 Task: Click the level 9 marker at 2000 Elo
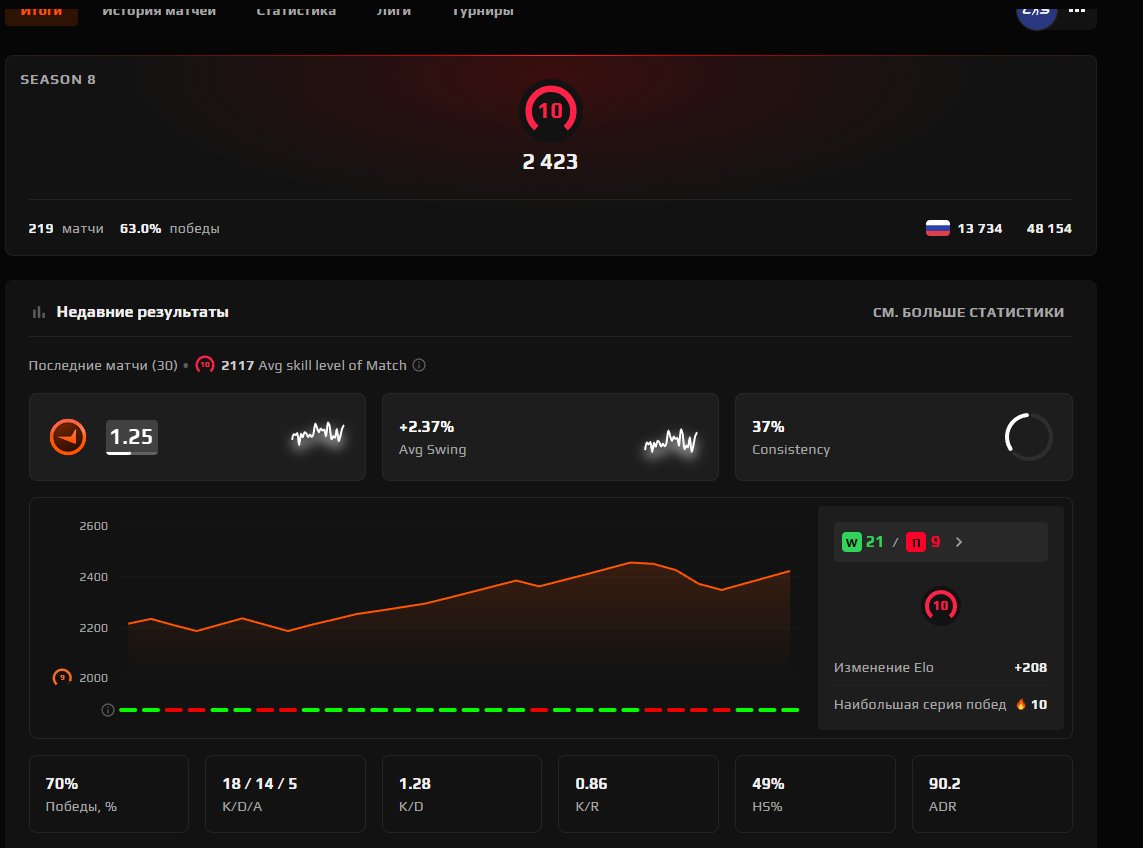click(x=62, y=677)
